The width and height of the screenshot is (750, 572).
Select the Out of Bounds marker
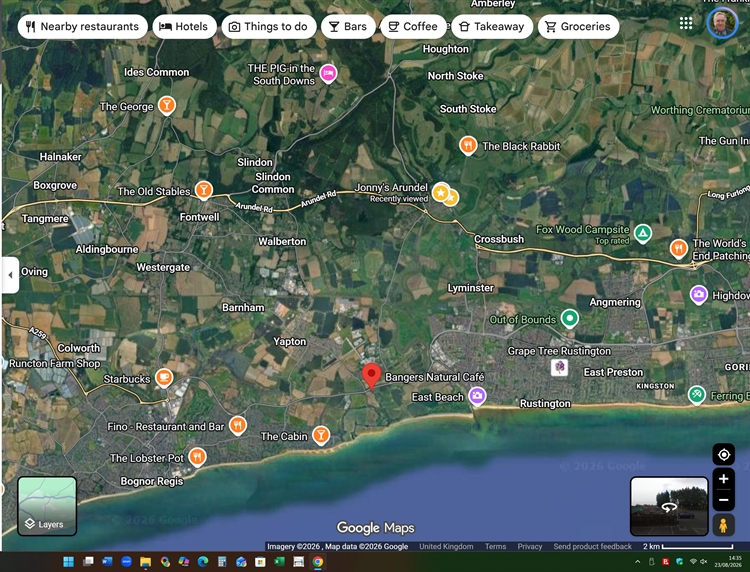[x=569, y=318]
